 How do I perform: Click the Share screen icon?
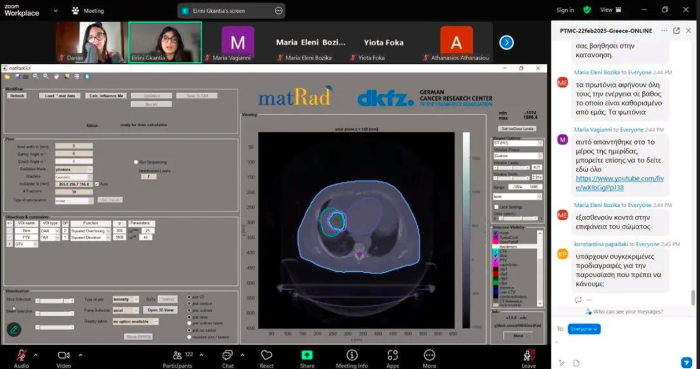click(307, 355)
